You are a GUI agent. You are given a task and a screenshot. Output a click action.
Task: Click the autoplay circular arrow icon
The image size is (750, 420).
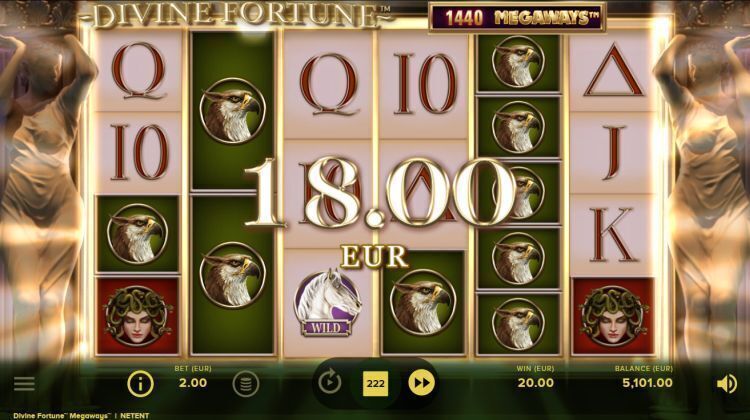pos(330,383)
